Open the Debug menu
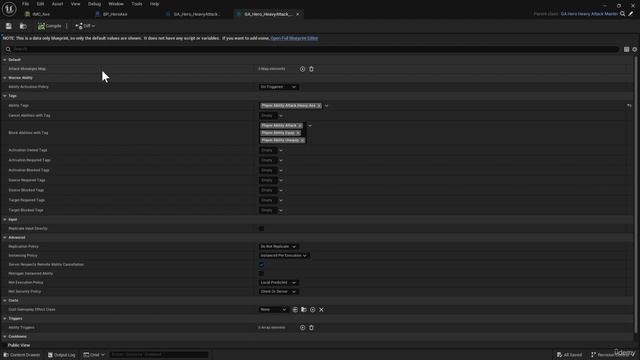Viewport: 640px width, 360px height. coord(94,4)
